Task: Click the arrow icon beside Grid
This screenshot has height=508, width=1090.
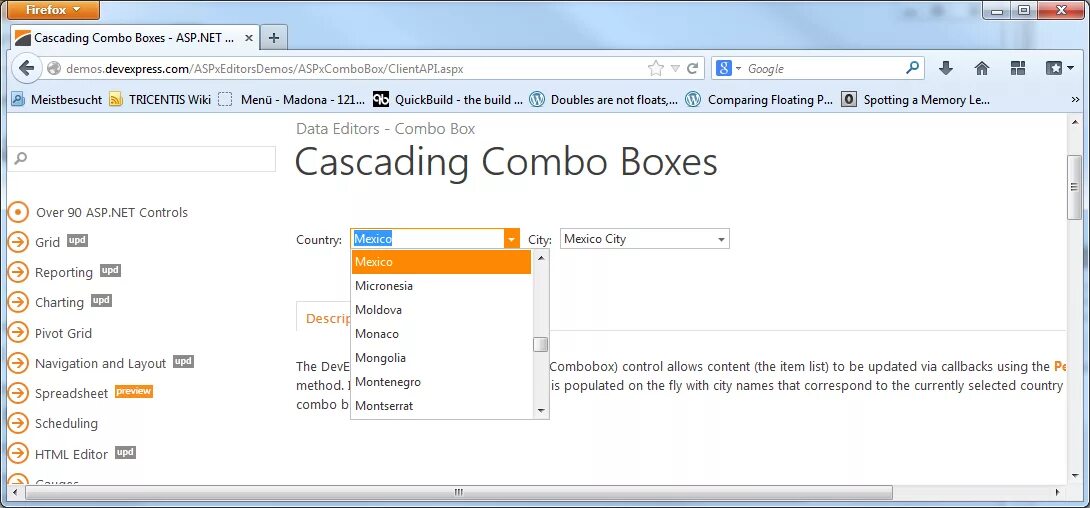Action: click(x=18, y=242)
